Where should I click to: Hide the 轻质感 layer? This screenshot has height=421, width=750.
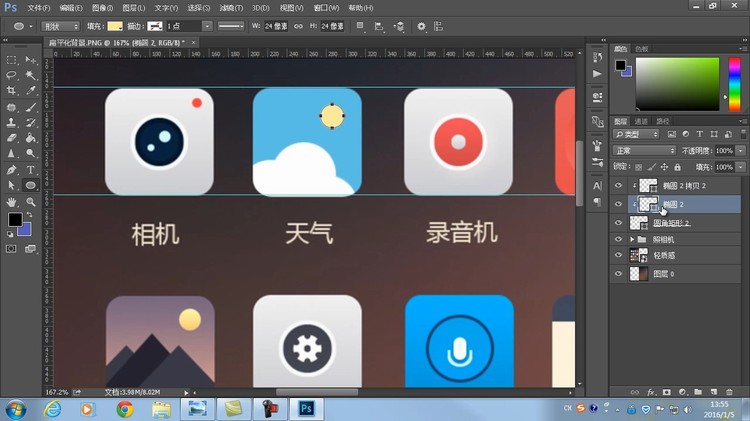pos(618,255)
